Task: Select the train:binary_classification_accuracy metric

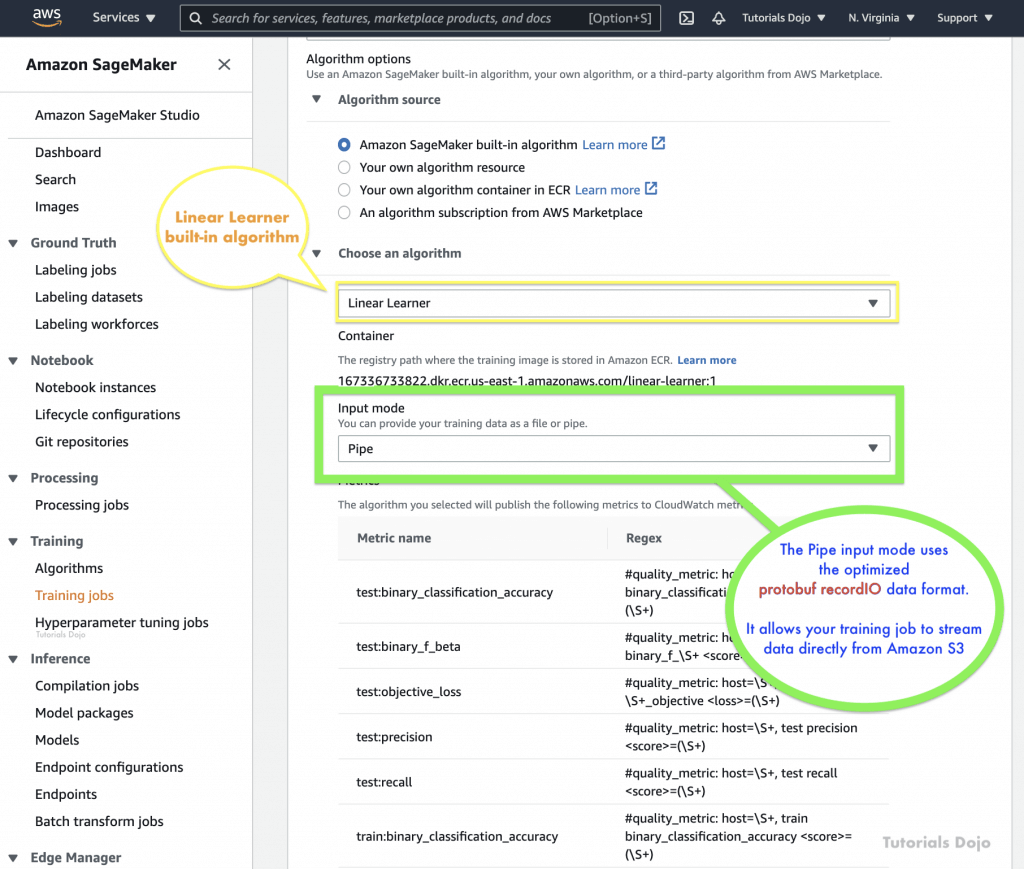Action: [x=457, y=836]
